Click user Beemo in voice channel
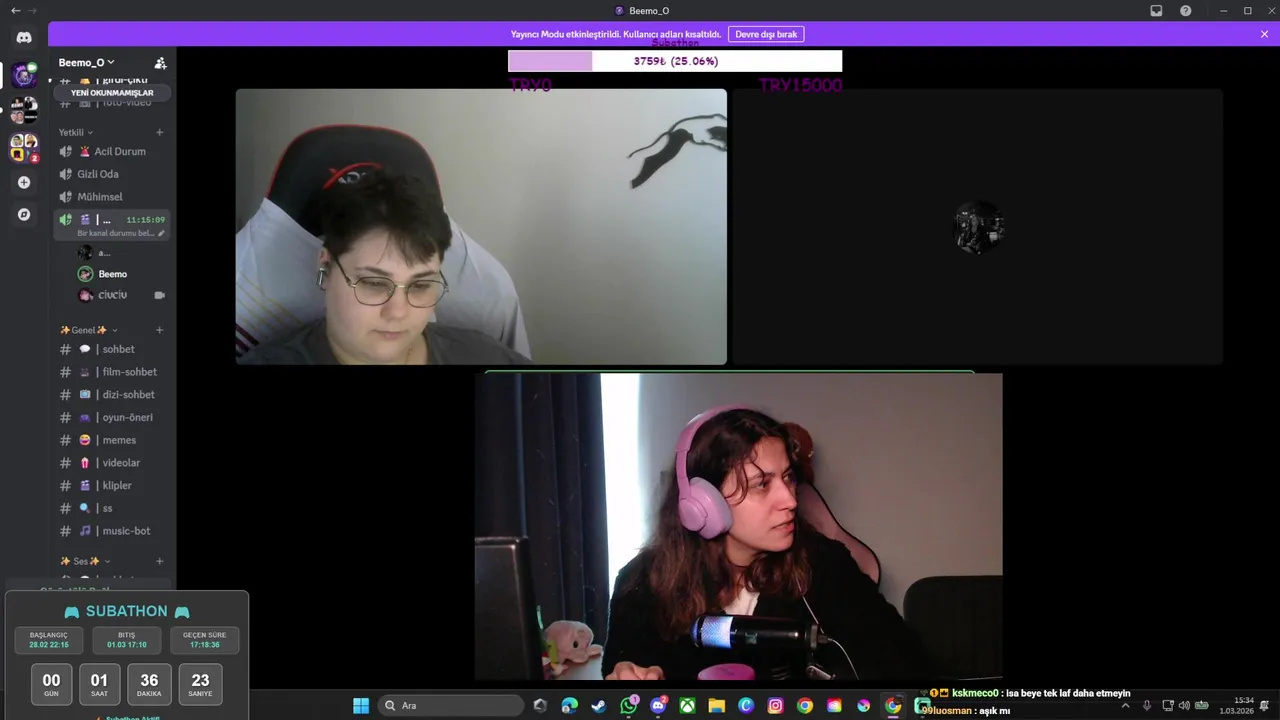Viewport: 1280px width, 720px height. pyautogui.click(x=112, y=274)
